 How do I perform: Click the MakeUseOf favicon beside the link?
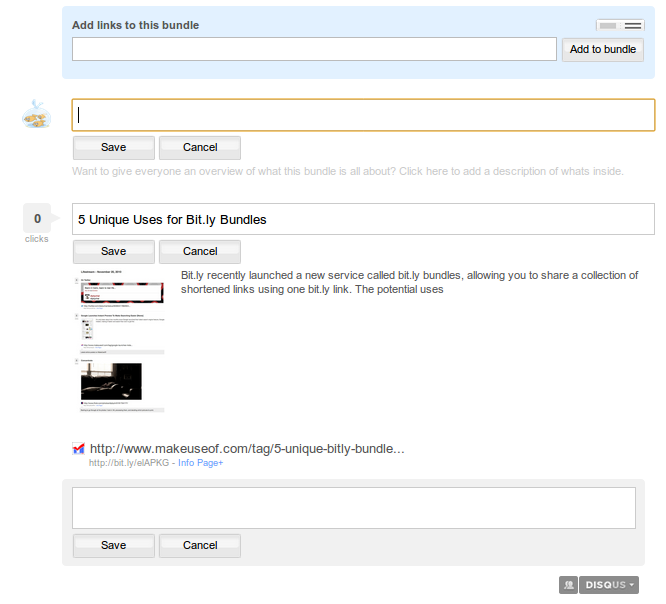[79, 449]
